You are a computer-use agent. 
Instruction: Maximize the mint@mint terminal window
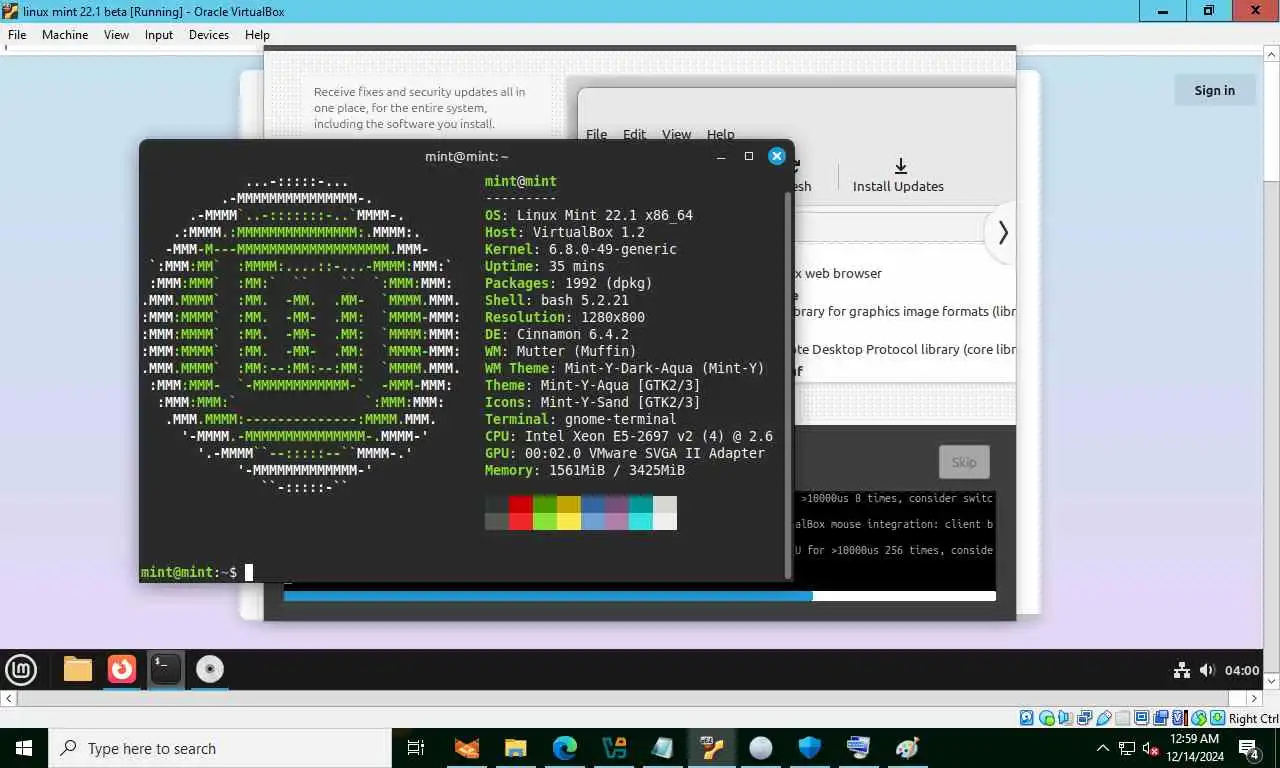[x=749, y=156]
